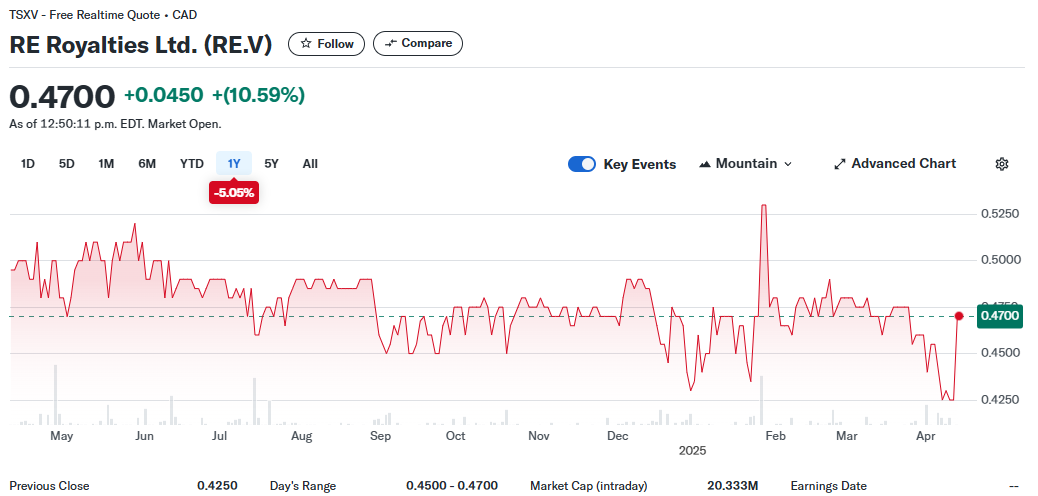Open the Advanced Chart view

click(894, 164)
